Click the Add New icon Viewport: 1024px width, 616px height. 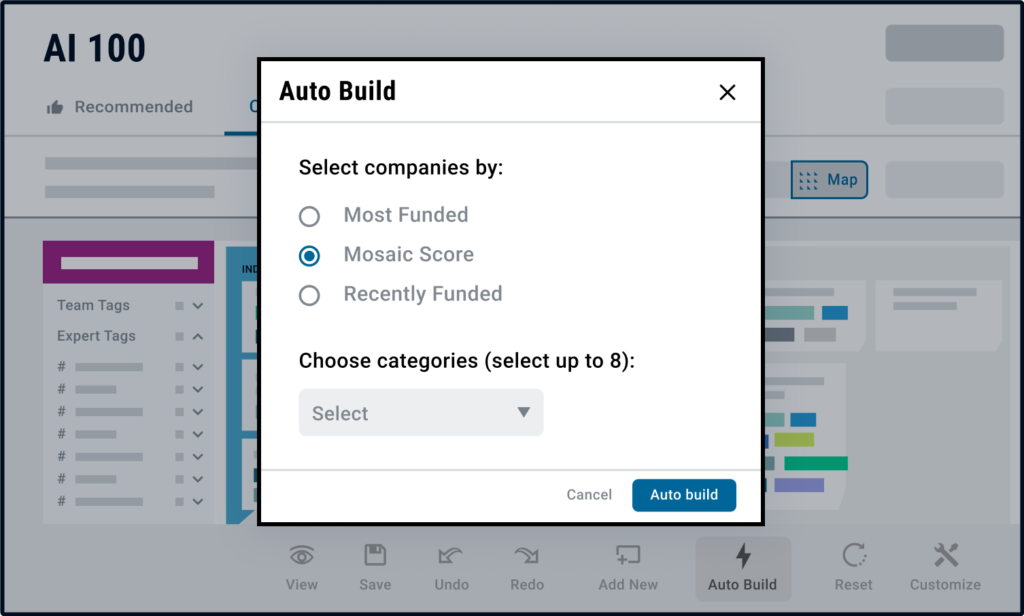tap(628, 555)
